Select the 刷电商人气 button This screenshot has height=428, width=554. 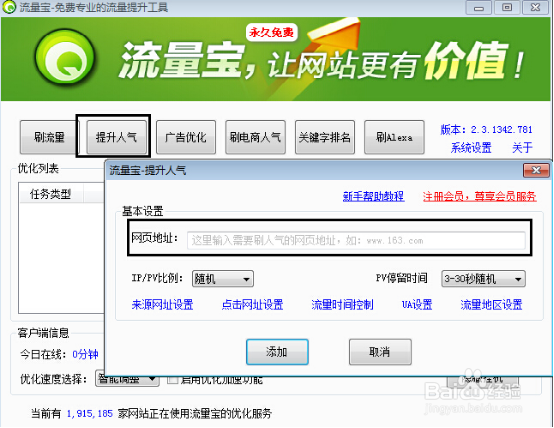[255, 137]
